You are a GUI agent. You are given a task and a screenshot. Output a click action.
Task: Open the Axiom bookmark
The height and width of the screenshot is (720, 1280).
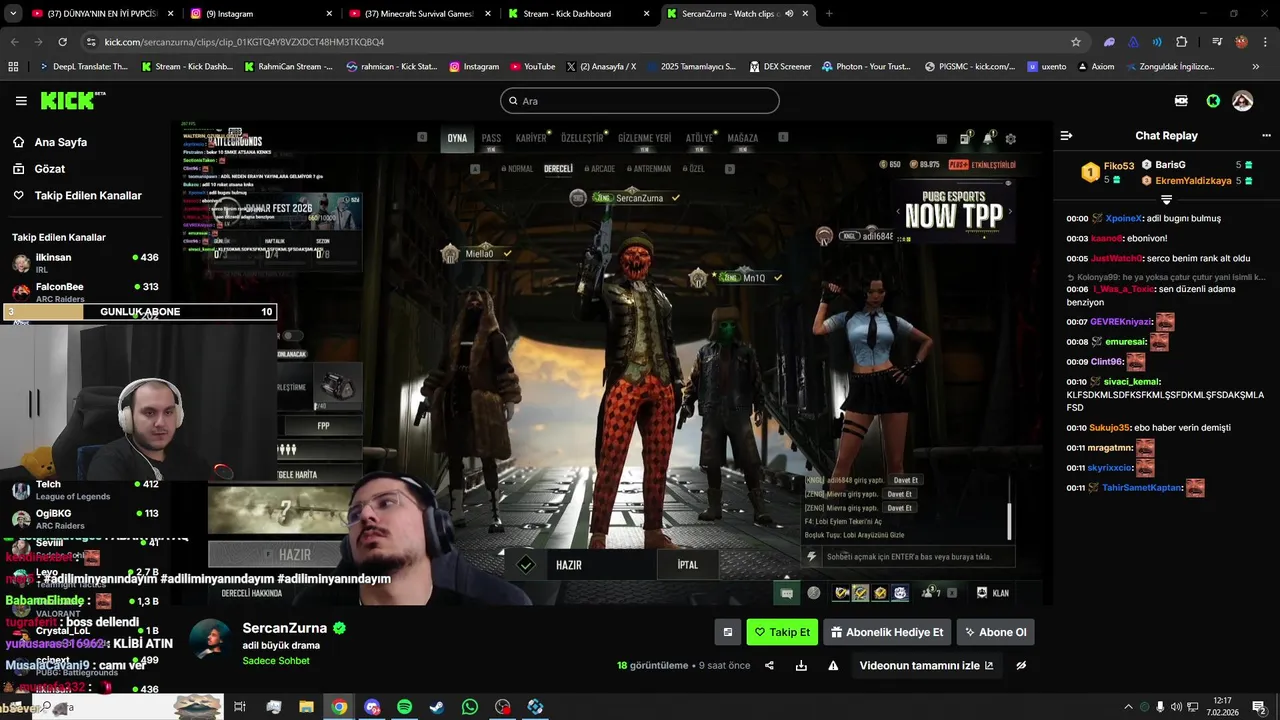click(1094, 67)
